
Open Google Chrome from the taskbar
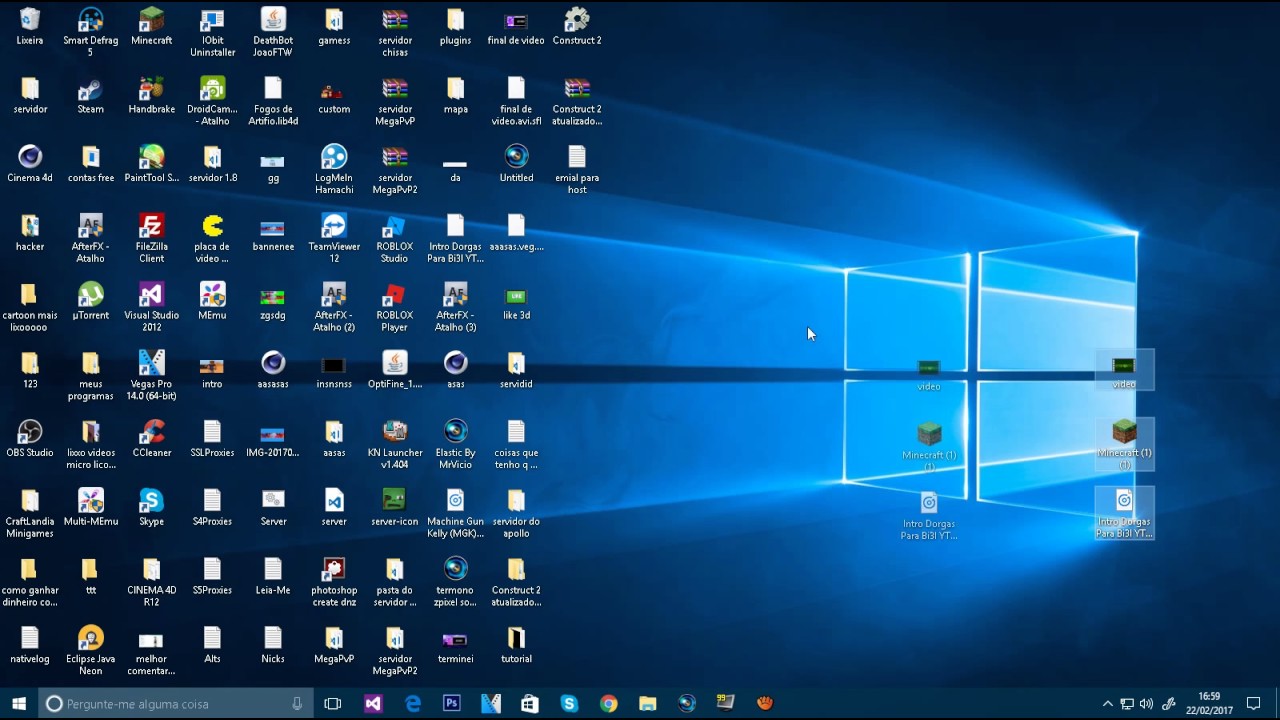pyautogui.click(x=608, y=704)
